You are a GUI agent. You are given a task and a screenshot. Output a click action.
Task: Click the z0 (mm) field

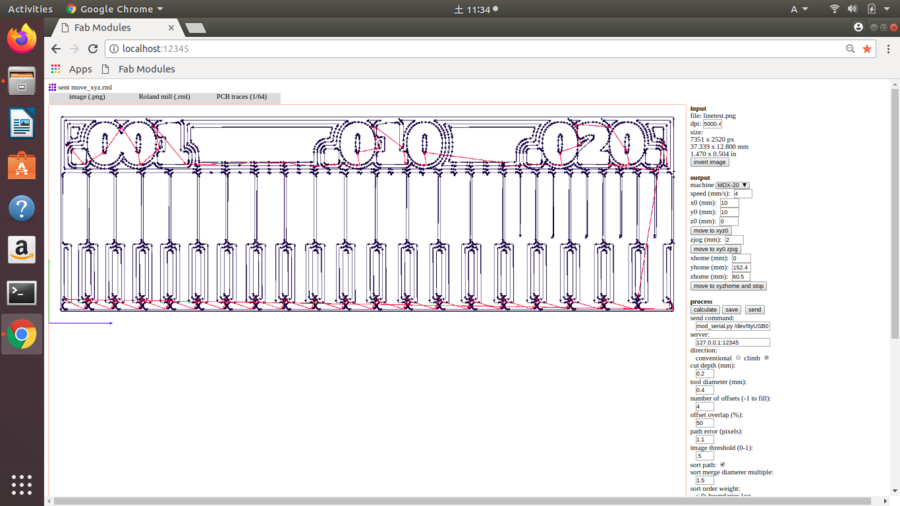(729, 221)
